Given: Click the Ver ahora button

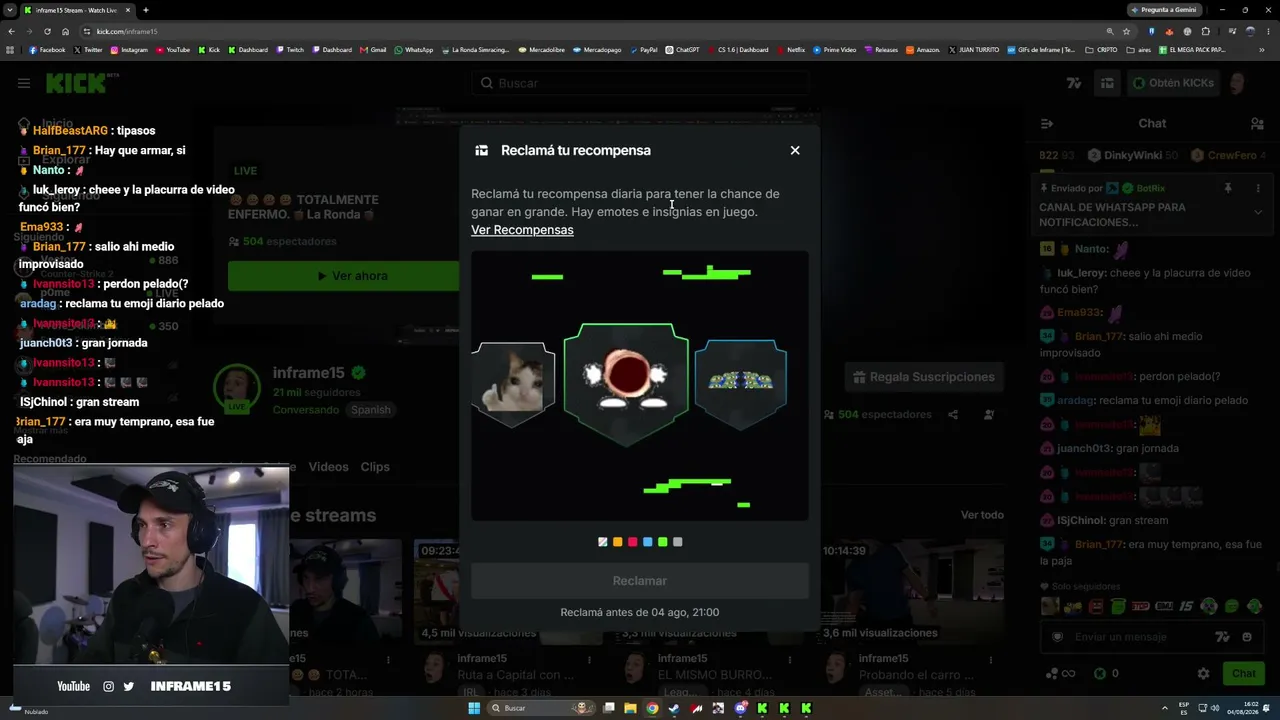Looking at the screenshot, I should pos(352,276).
